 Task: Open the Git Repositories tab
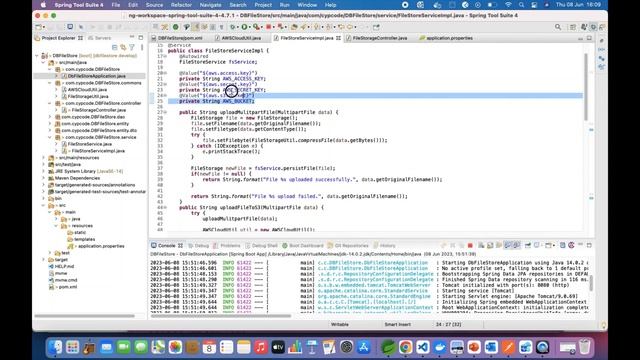(x=351, y=246)
